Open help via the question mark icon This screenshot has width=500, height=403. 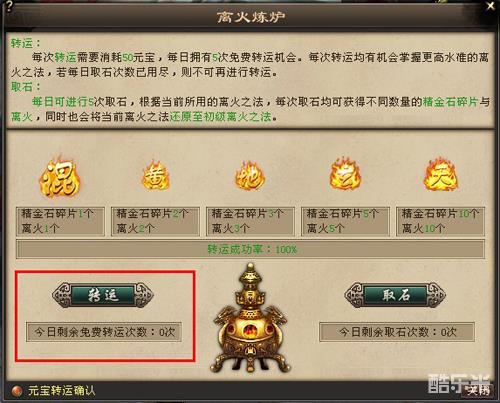tap(9, 7)
